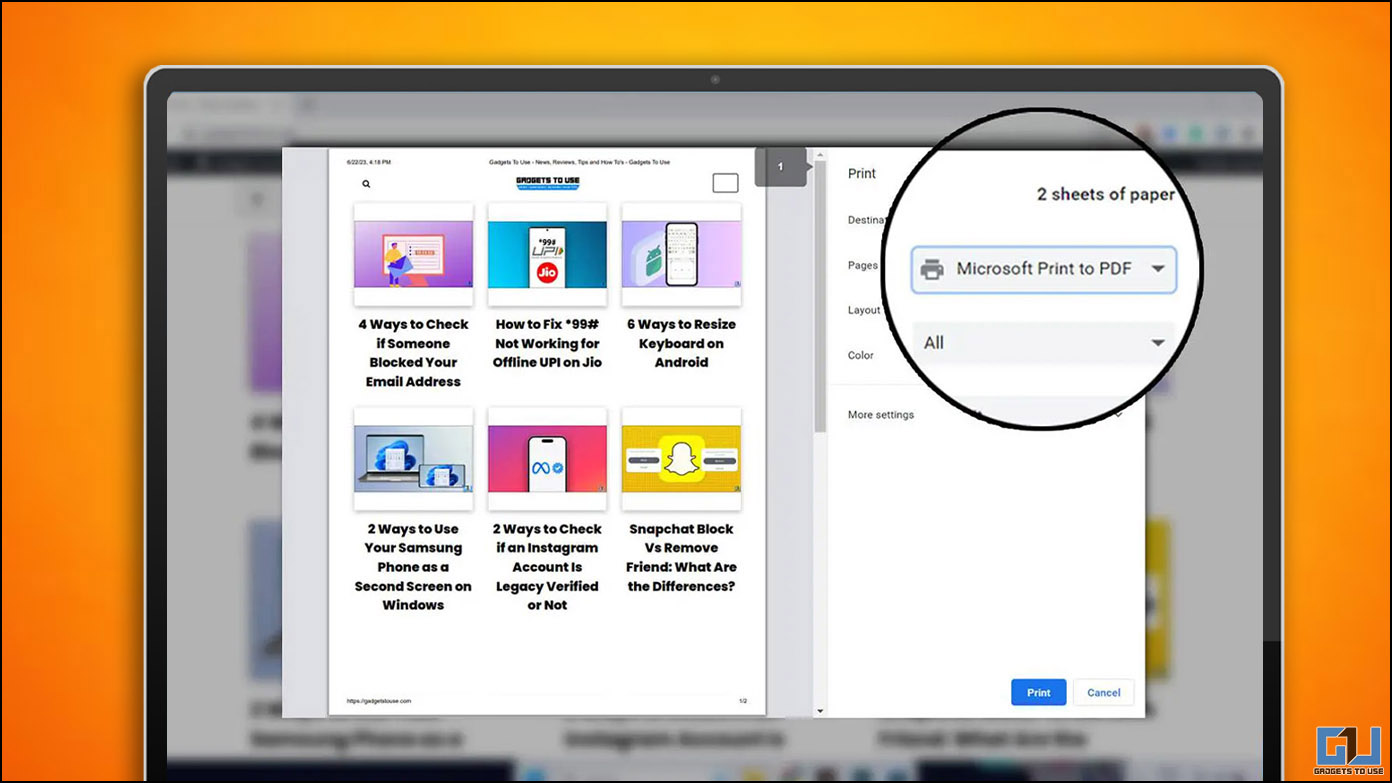This screenshot has height=783, width=1392.
Task: Click the footer URL "https://gadgetstouse.com"
Action: 379,701
